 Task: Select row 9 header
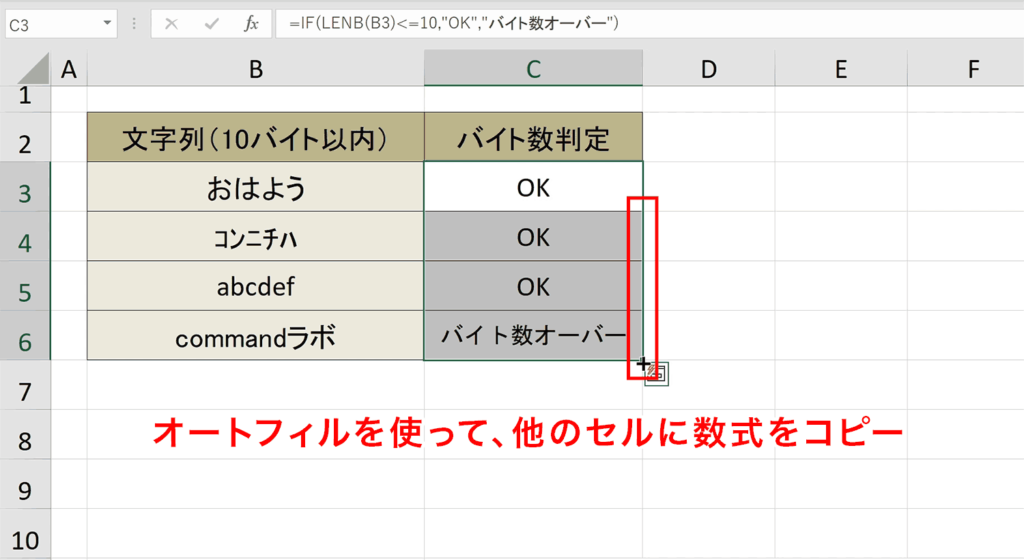click(x=25, y=484)
